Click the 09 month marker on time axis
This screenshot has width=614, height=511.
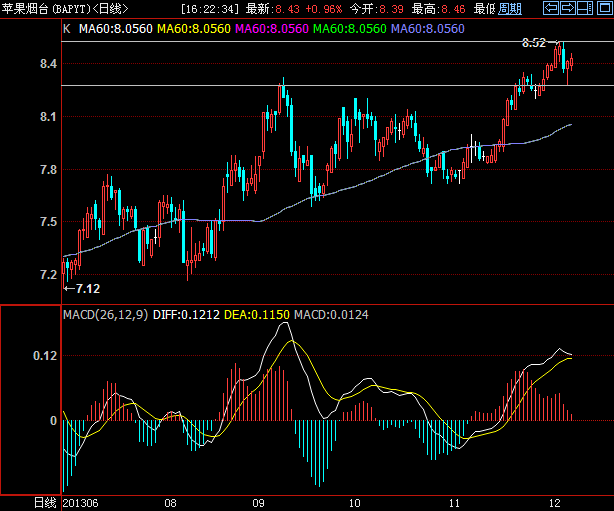(x=258, y=503)
